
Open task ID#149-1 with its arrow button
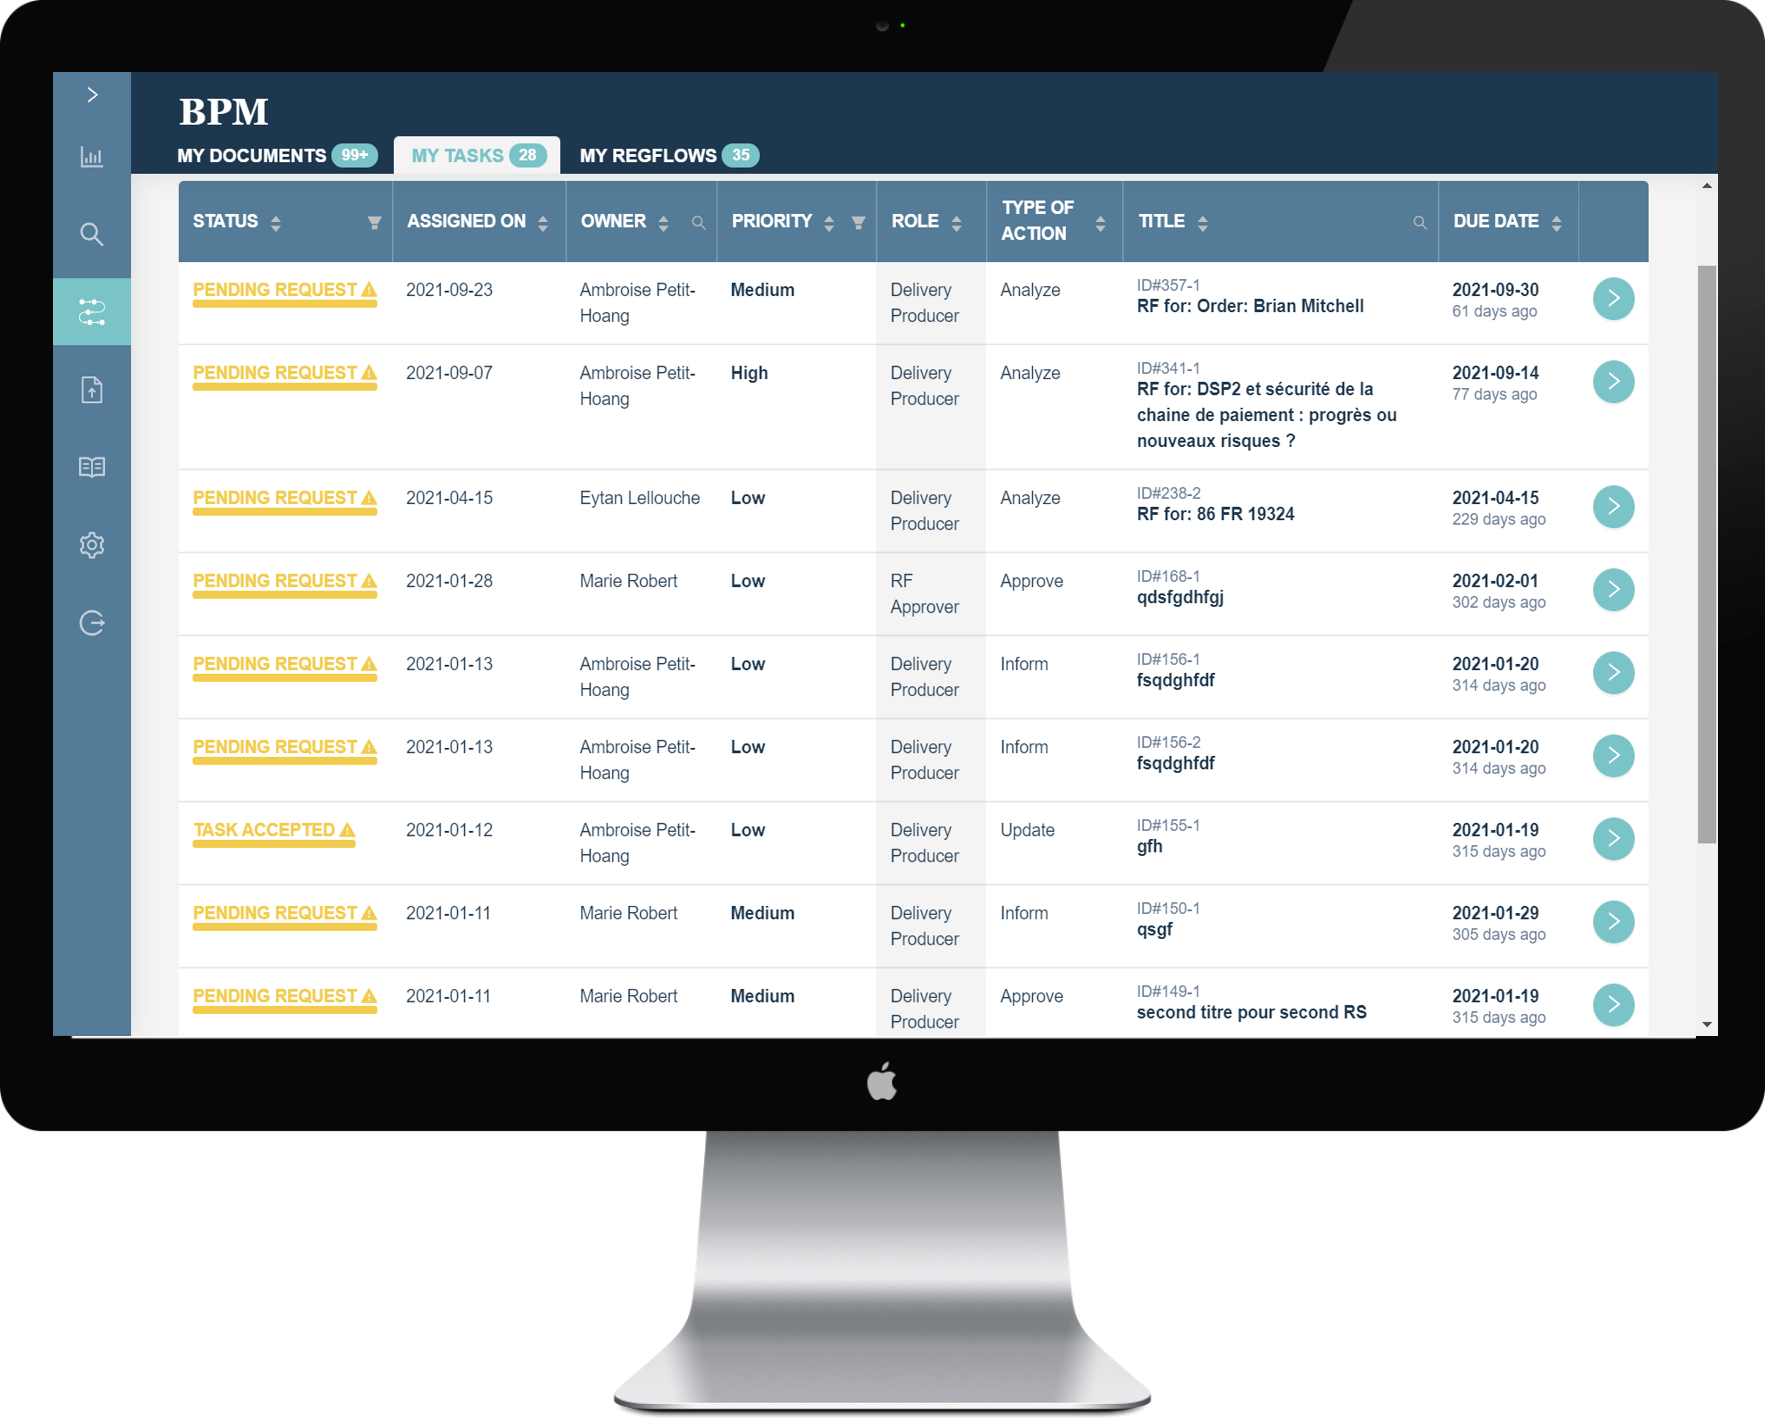(x=1613, y=1005)
